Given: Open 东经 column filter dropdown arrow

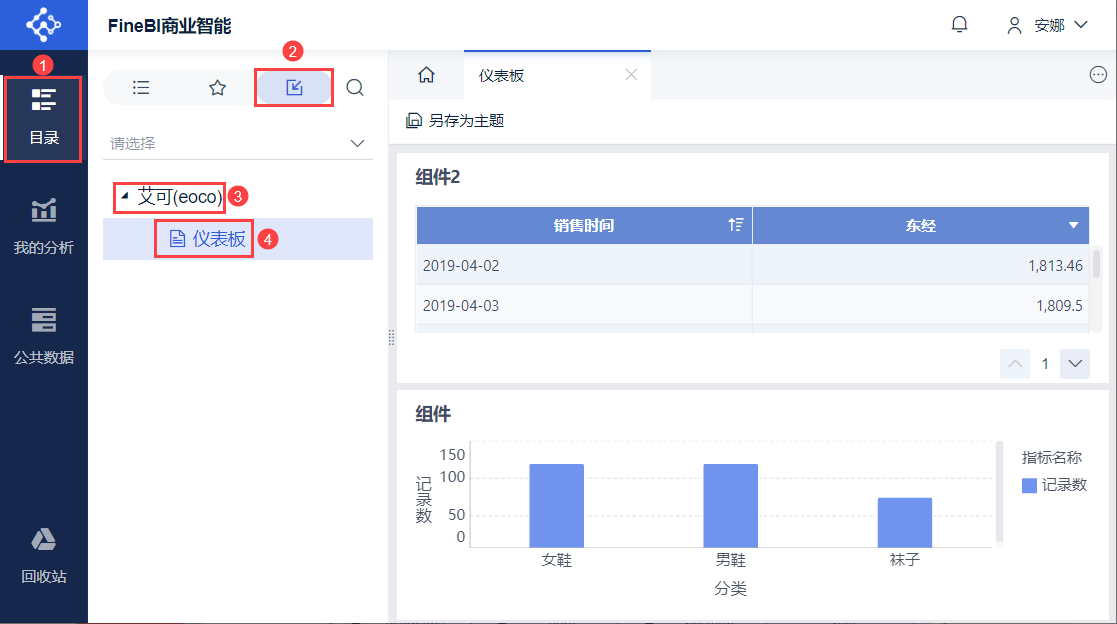Looking at the screenshot, I should [x=1074, y=225].
